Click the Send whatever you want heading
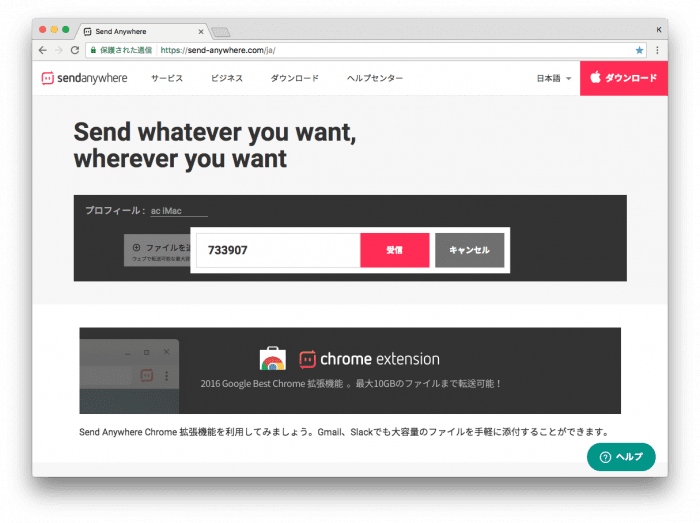700x523 pixels. pyautogui.click(x=215, y=145)
